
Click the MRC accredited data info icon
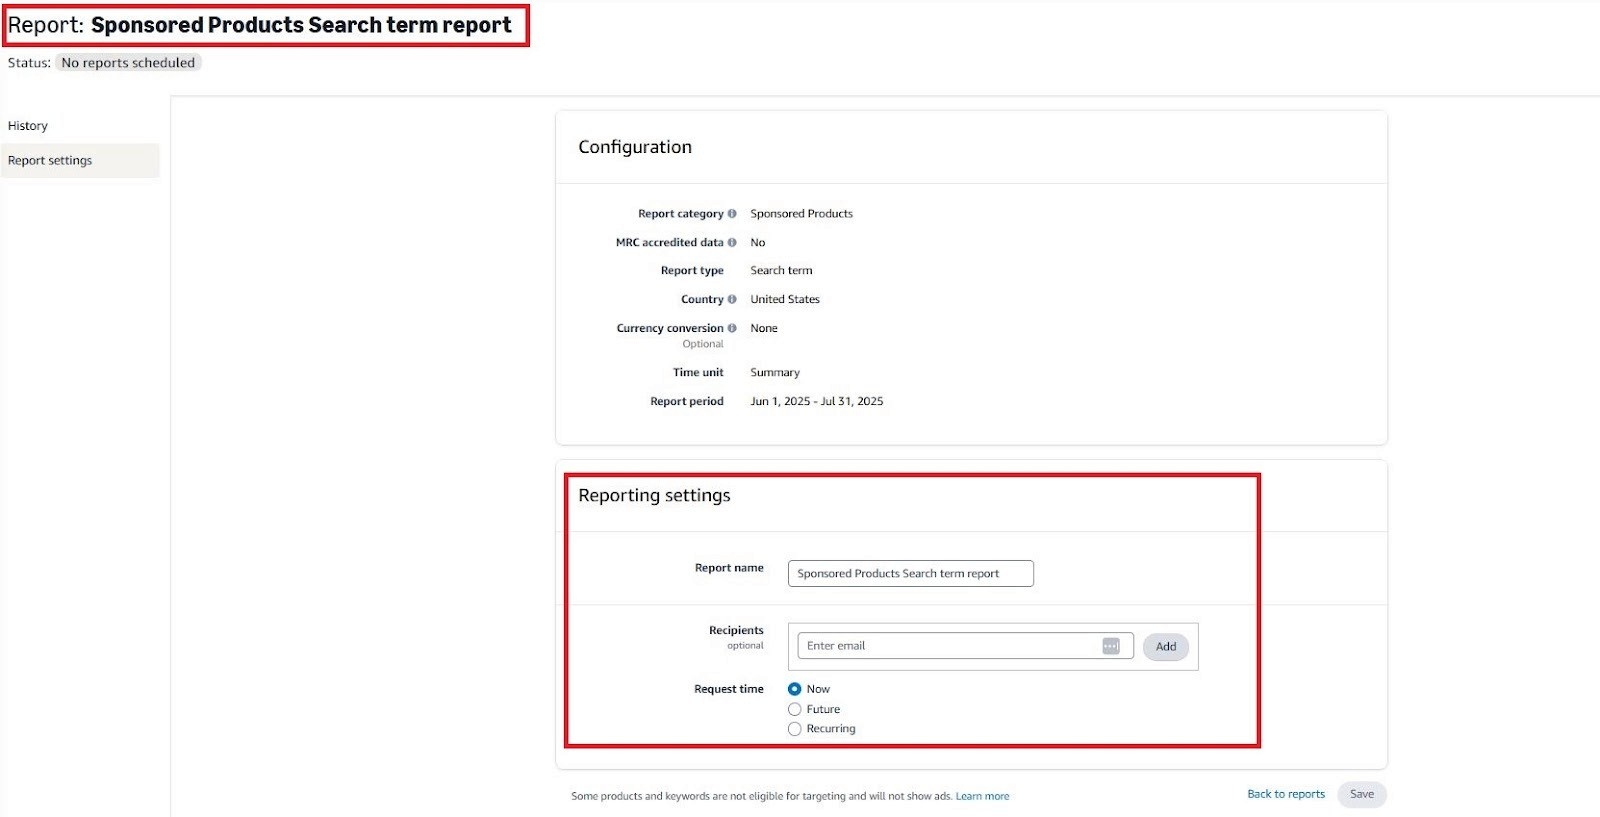pos(732,242)
